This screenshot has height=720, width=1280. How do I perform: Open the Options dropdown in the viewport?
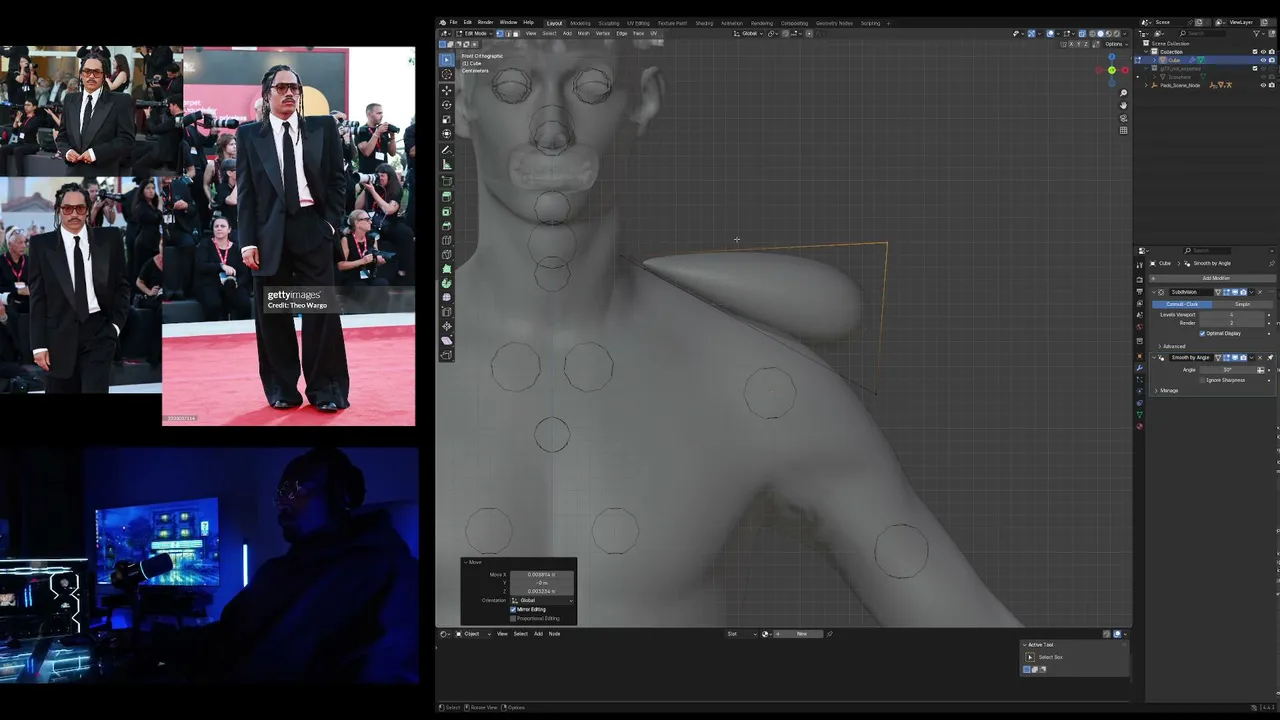(1115, 44)
